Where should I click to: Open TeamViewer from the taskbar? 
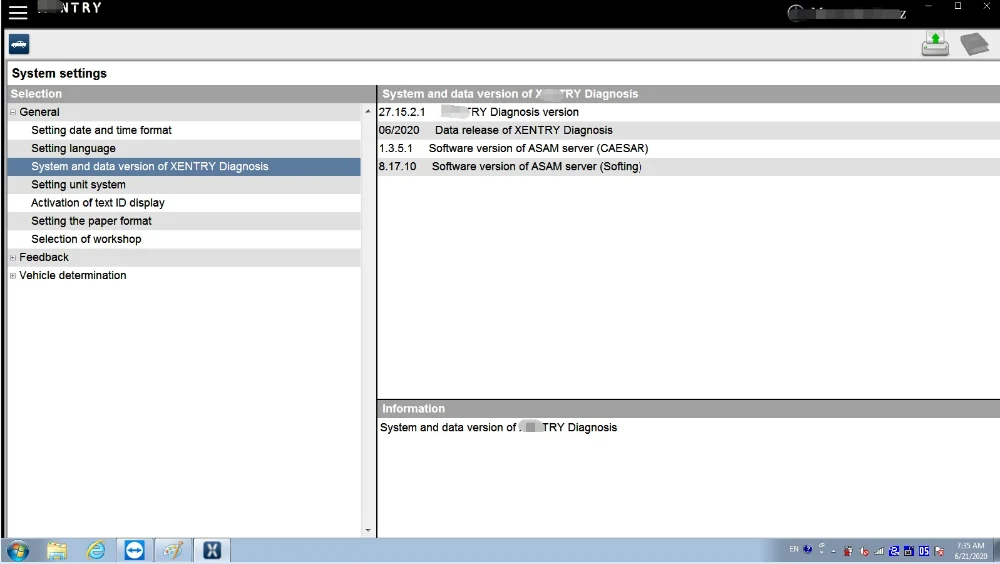[135, 550]
